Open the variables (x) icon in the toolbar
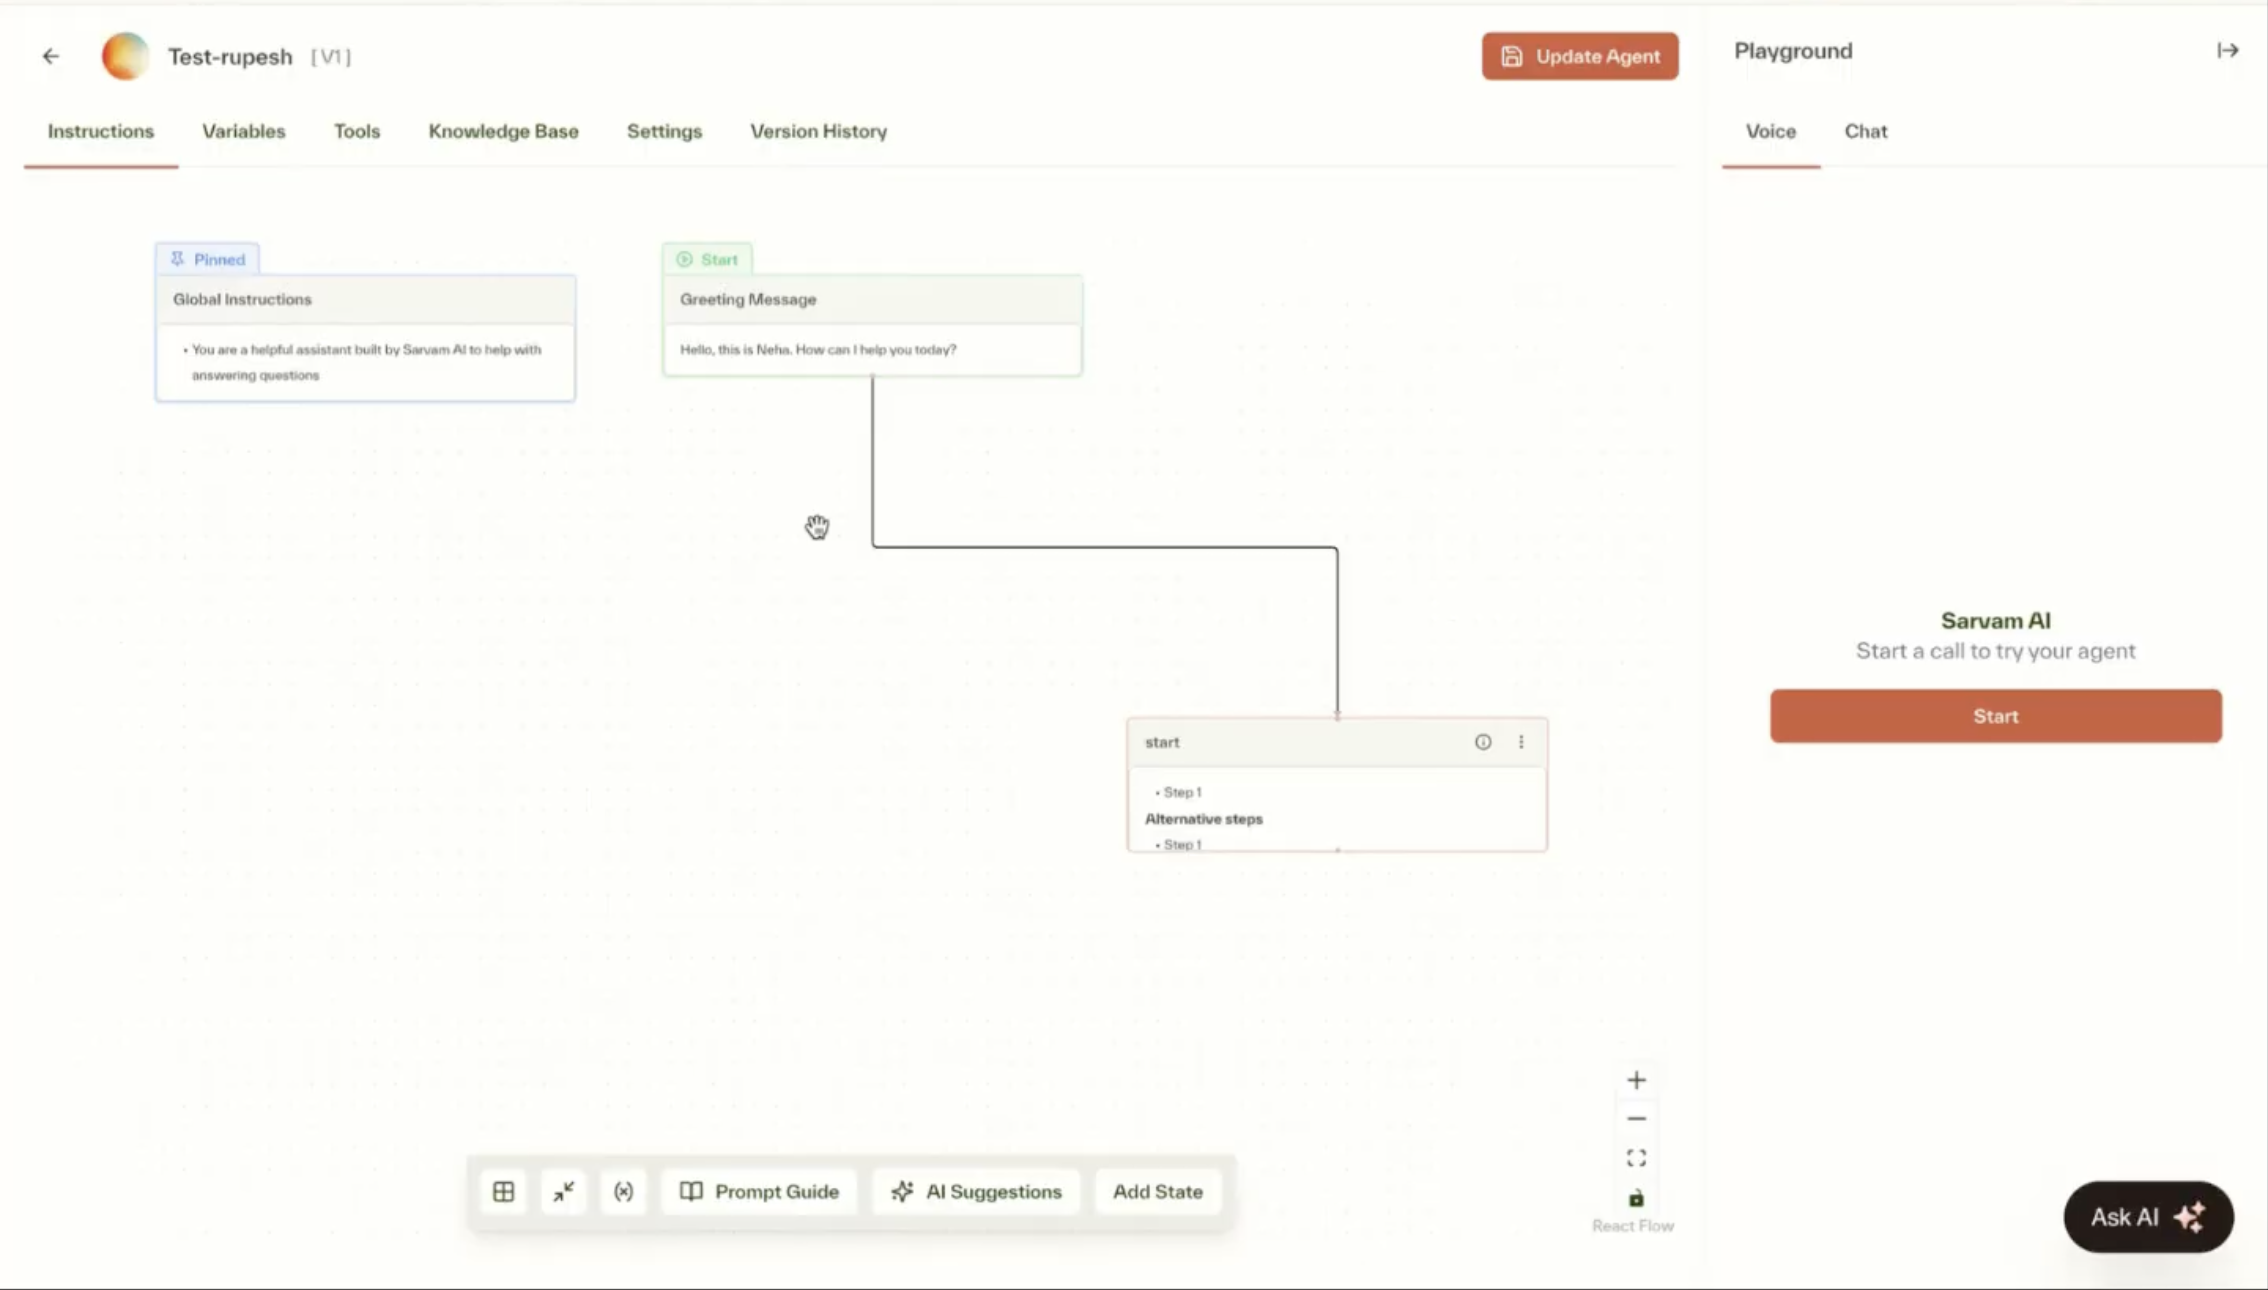Screen dimensions: 2268x1290 (x=624, y=1191)
